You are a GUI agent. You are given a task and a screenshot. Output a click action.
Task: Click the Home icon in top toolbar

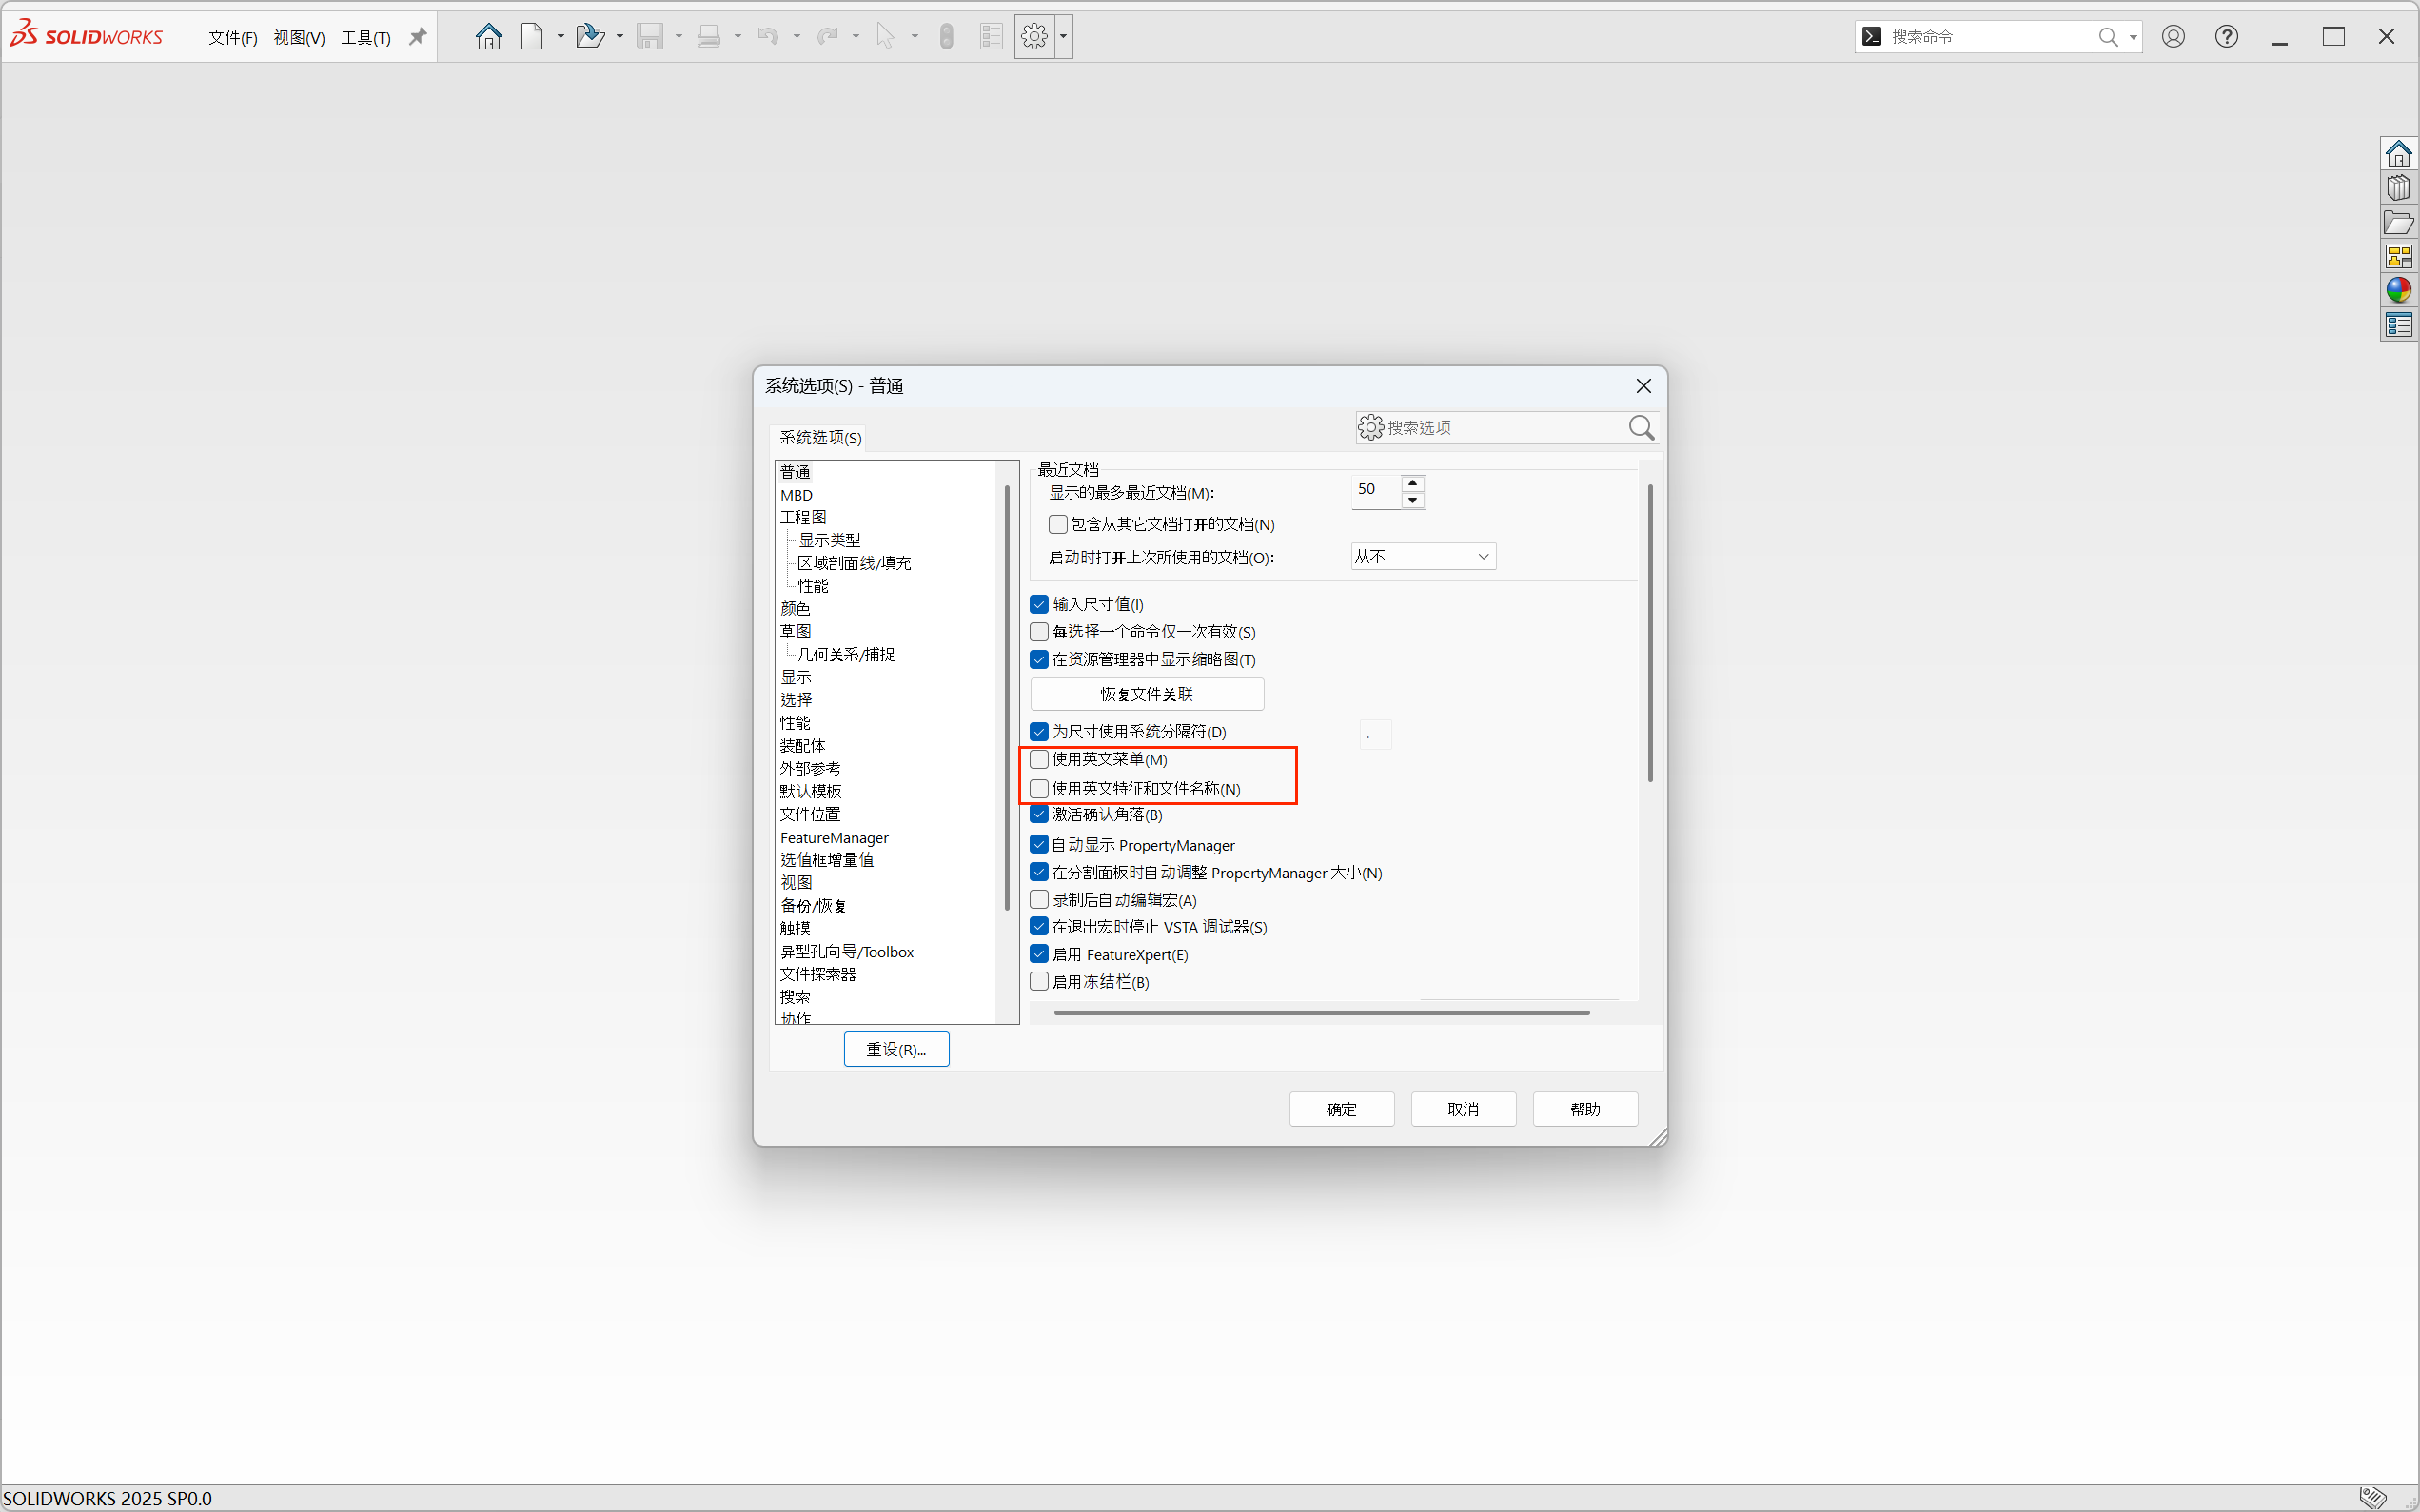[488, 37]
